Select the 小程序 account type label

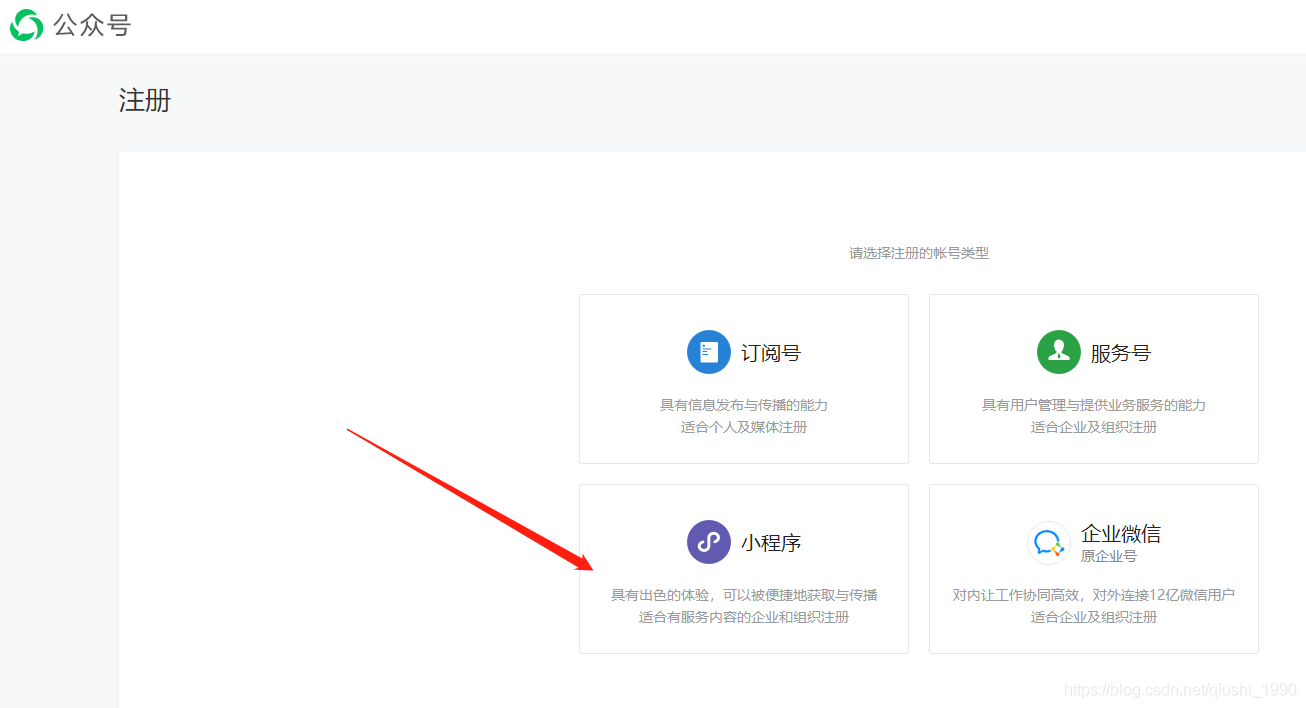coord(771,542)
